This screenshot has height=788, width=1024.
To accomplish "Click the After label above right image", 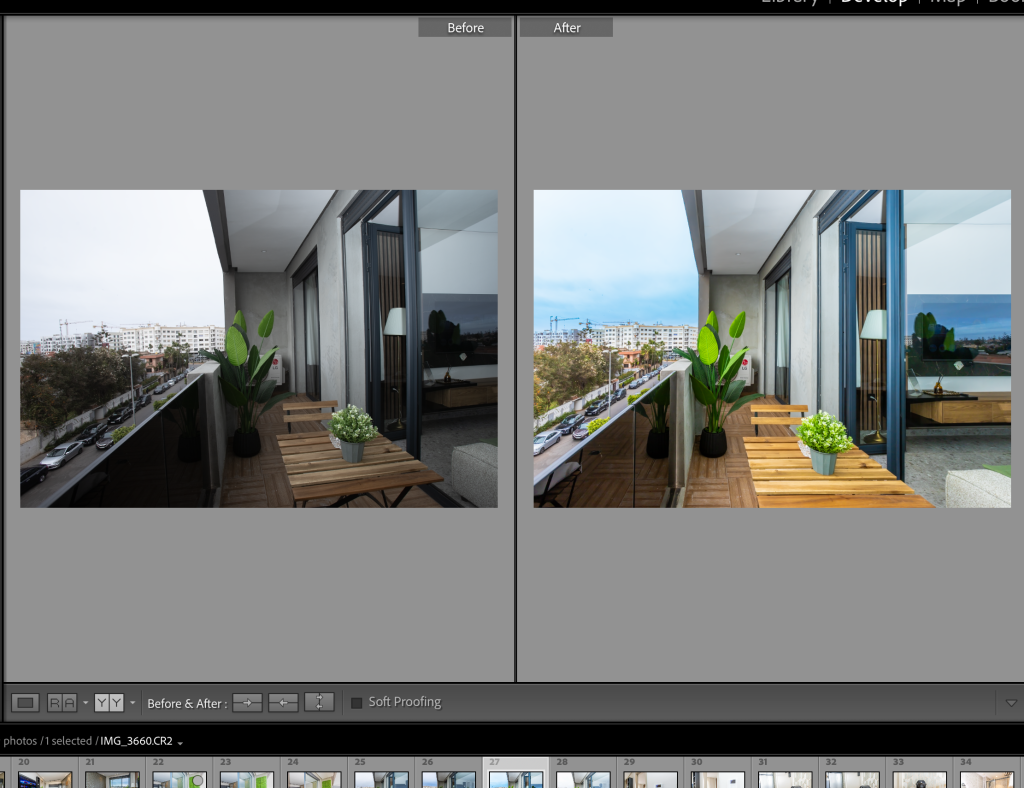I will click(x=567, y=28).
